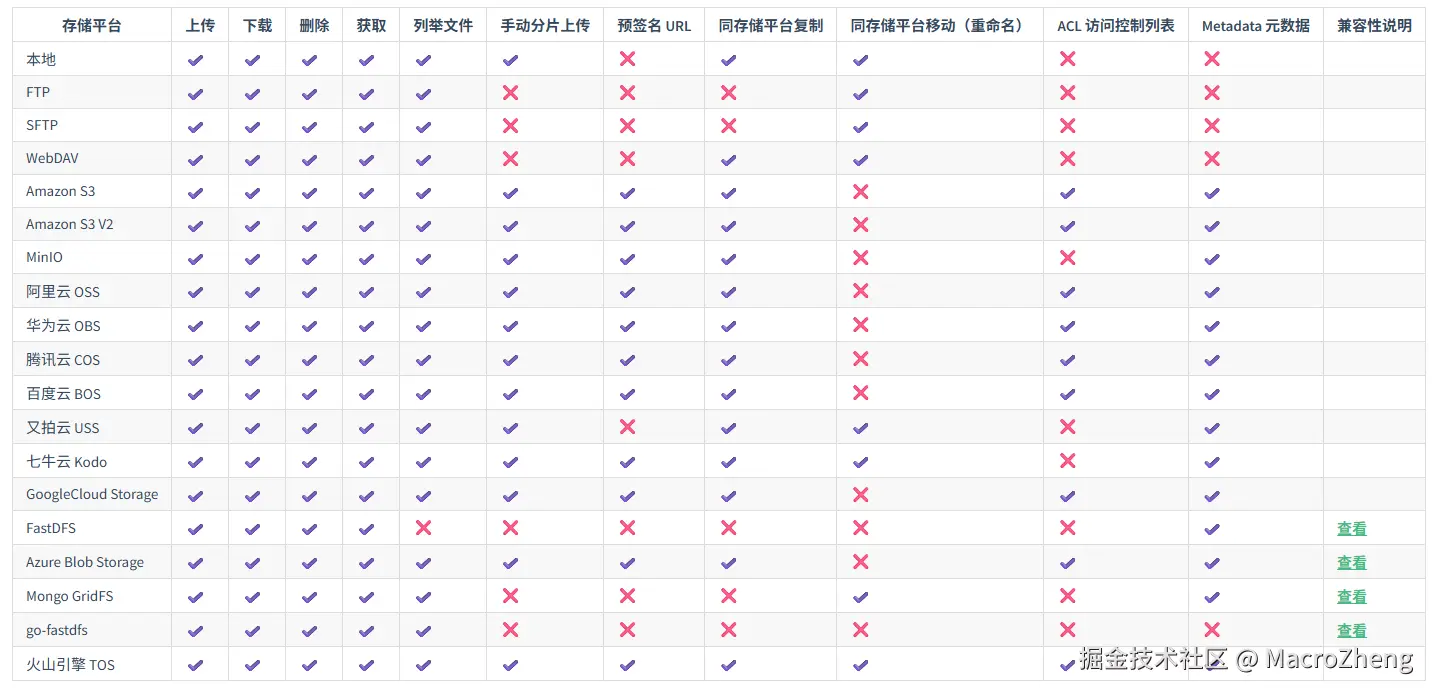Click GoogleCloud Storage row's 同存储平台移动 cross
The image size is (1433, 695).
point(860,493)
